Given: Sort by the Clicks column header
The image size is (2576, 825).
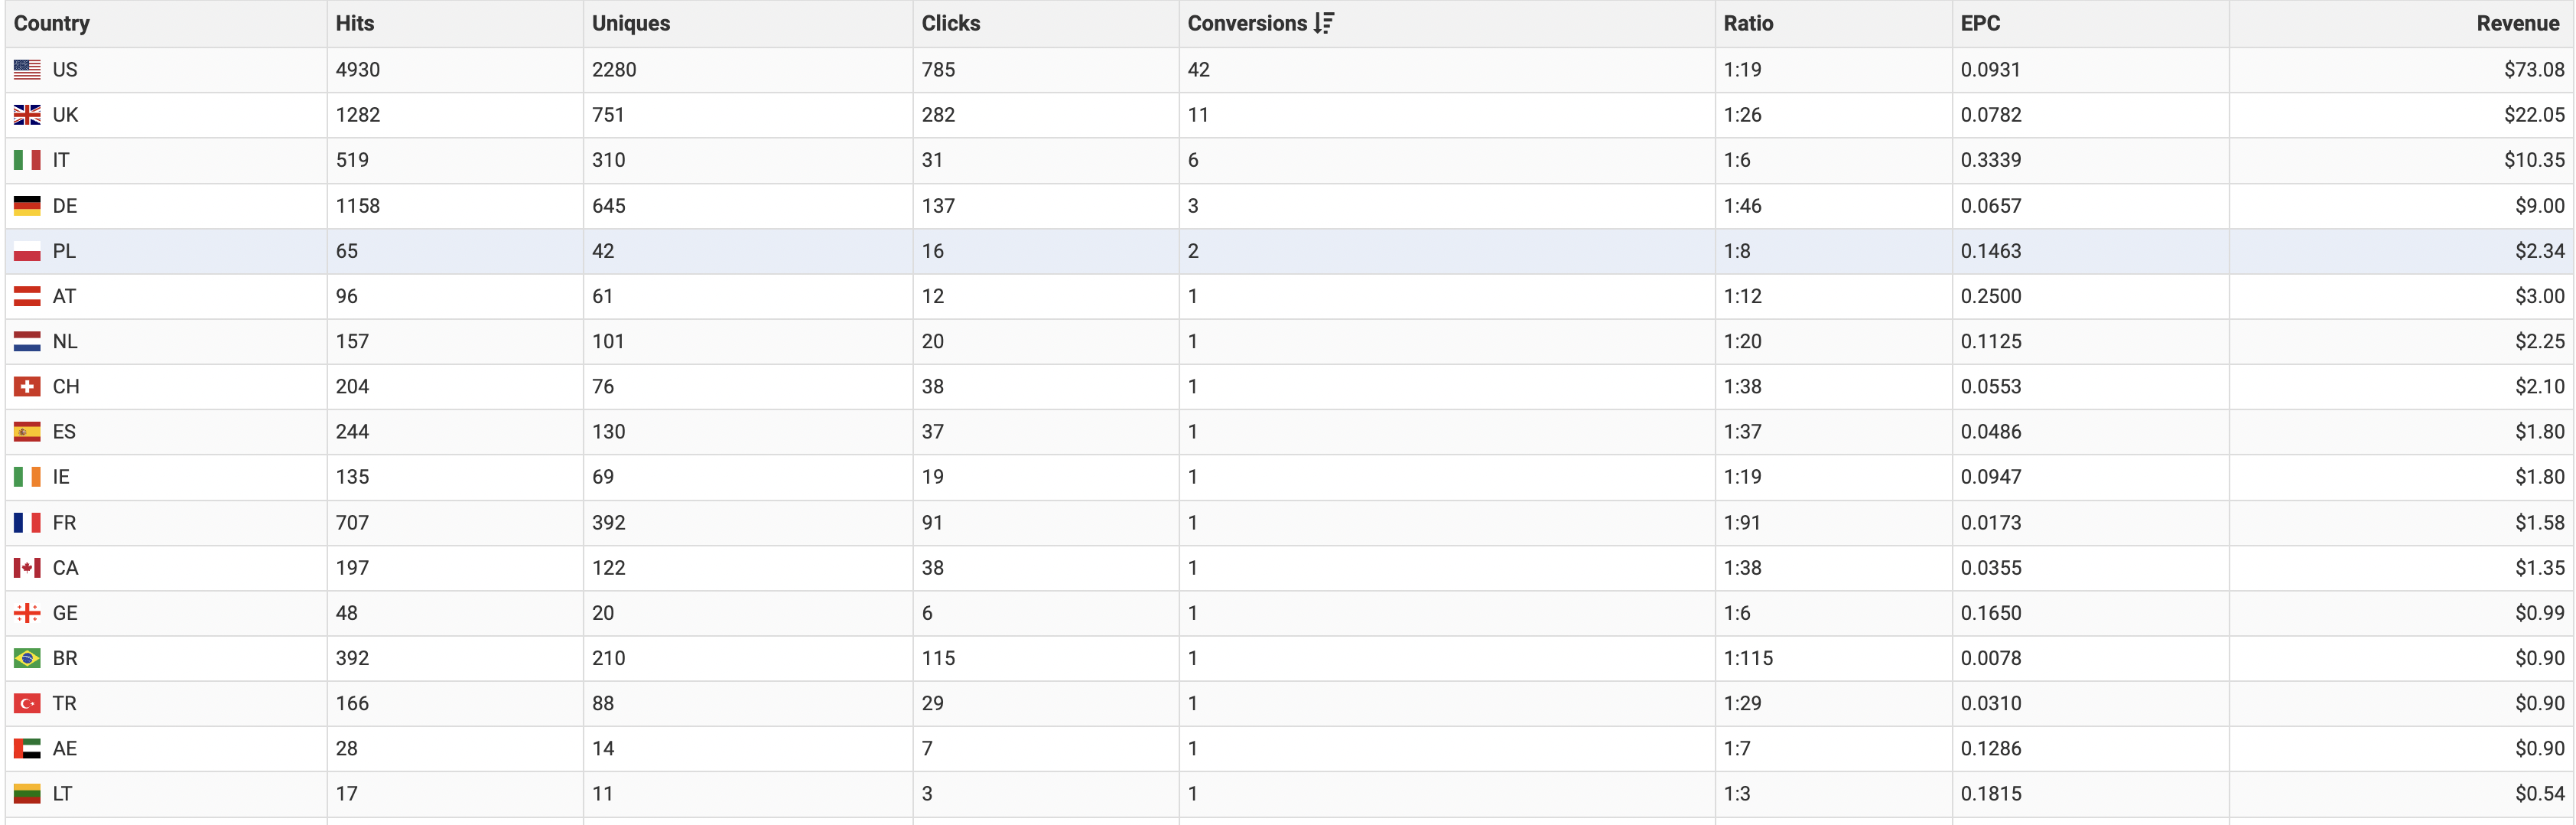Looking at the screenshot, I should tap(950, 23).
